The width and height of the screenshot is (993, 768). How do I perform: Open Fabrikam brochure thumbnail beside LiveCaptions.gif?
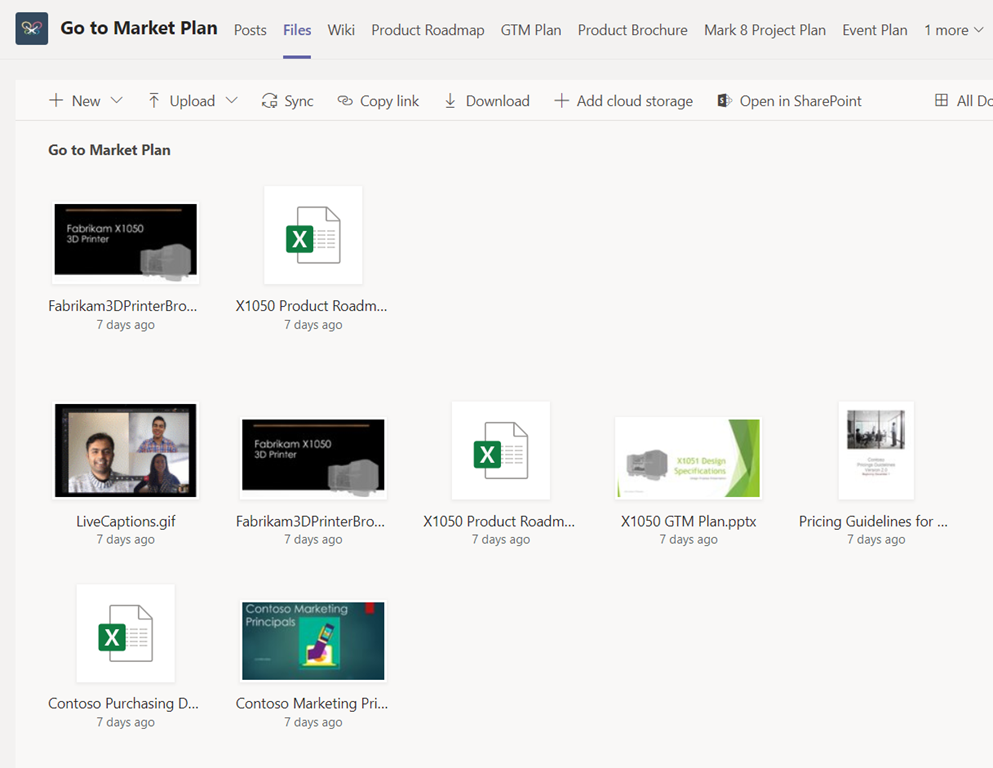pos(313,458)
